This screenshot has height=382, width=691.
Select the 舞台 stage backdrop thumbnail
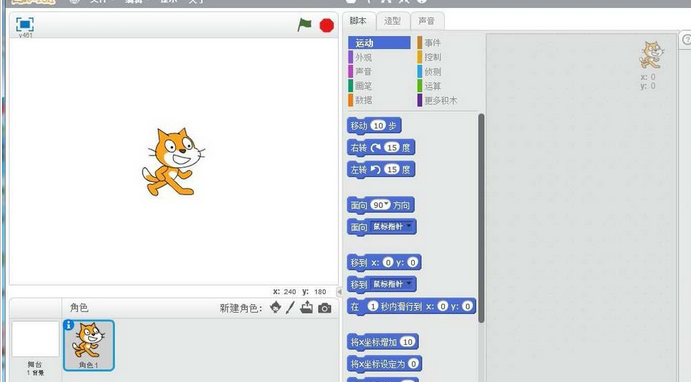tap(35, 338)
